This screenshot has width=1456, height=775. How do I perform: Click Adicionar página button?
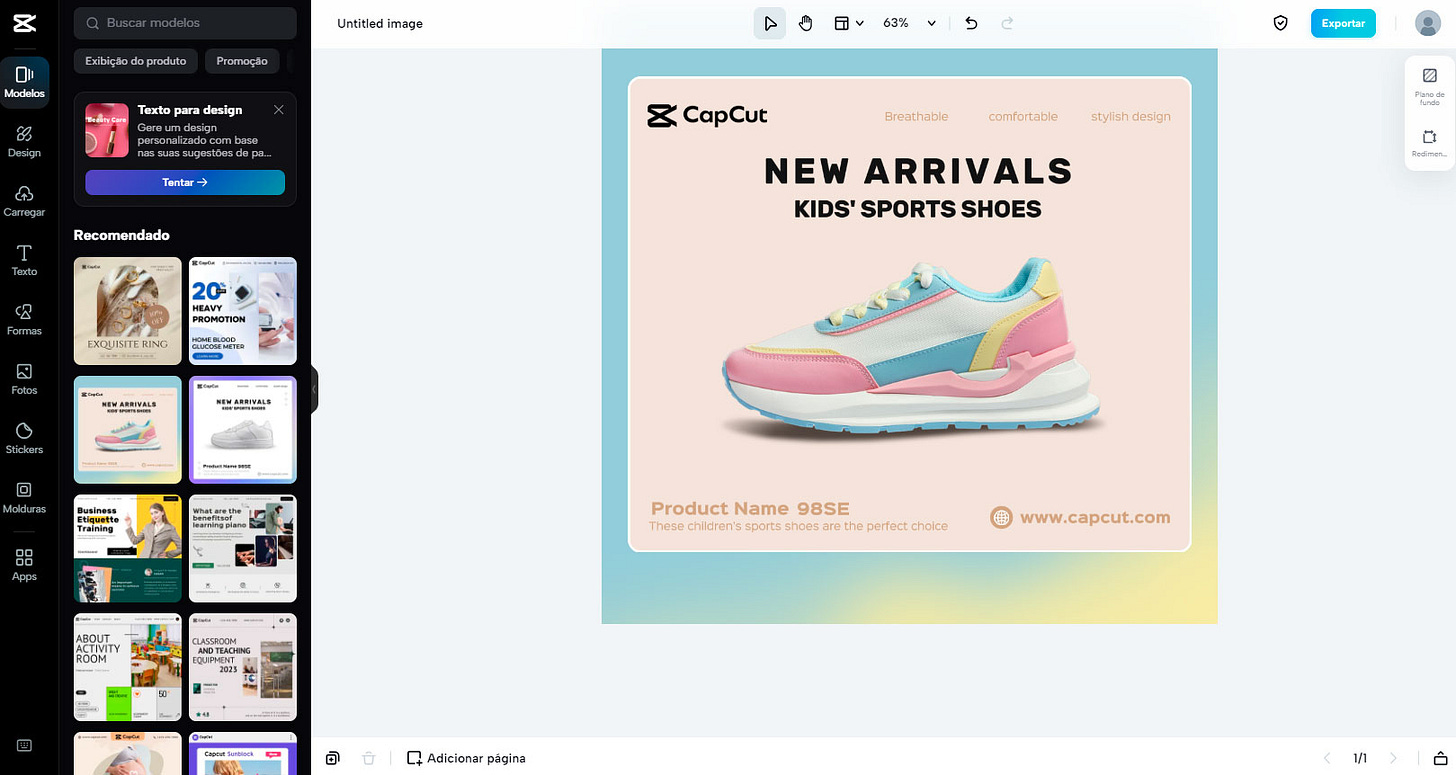point(466,758)
